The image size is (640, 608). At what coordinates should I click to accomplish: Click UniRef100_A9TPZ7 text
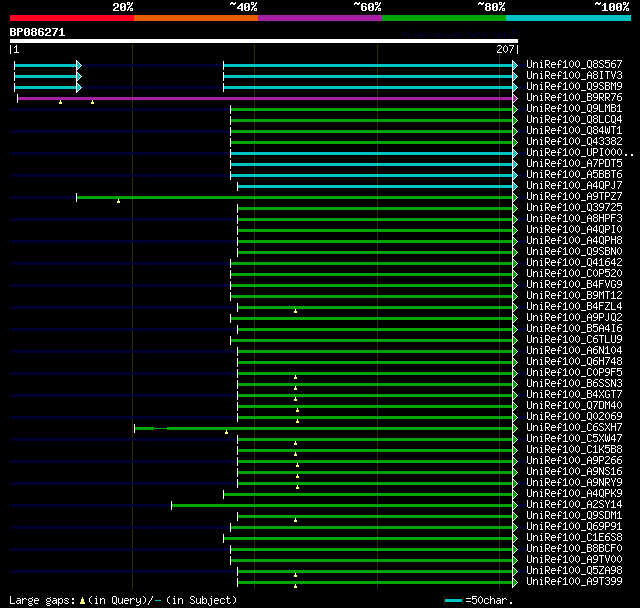[x=574, y=197]
